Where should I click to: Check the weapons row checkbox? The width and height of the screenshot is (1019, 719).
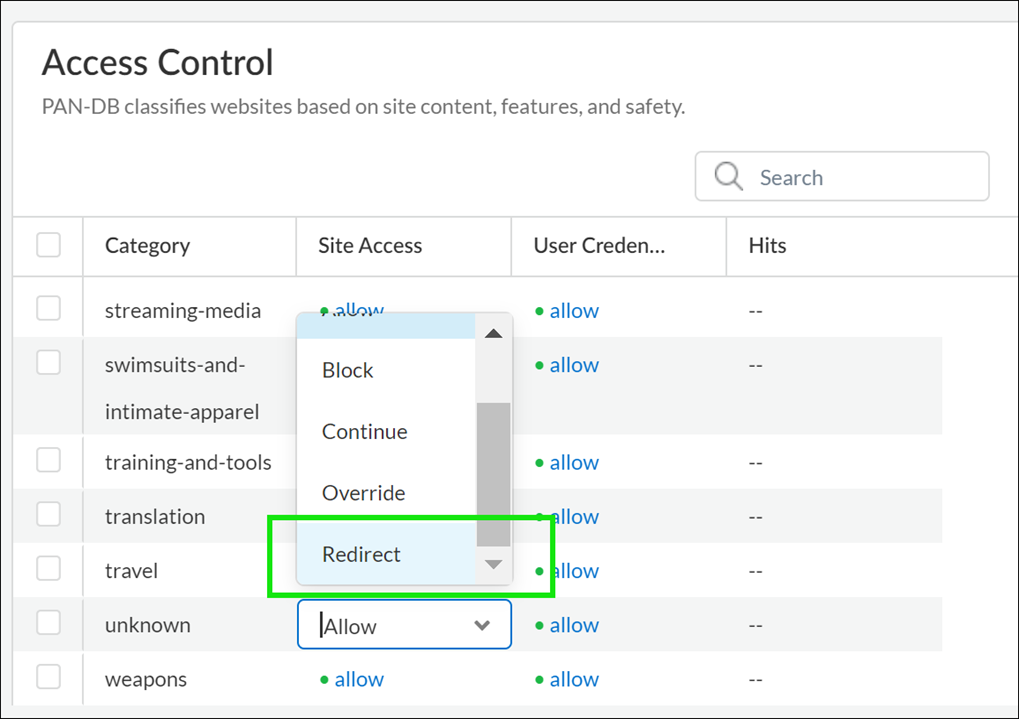pos(49,677)
